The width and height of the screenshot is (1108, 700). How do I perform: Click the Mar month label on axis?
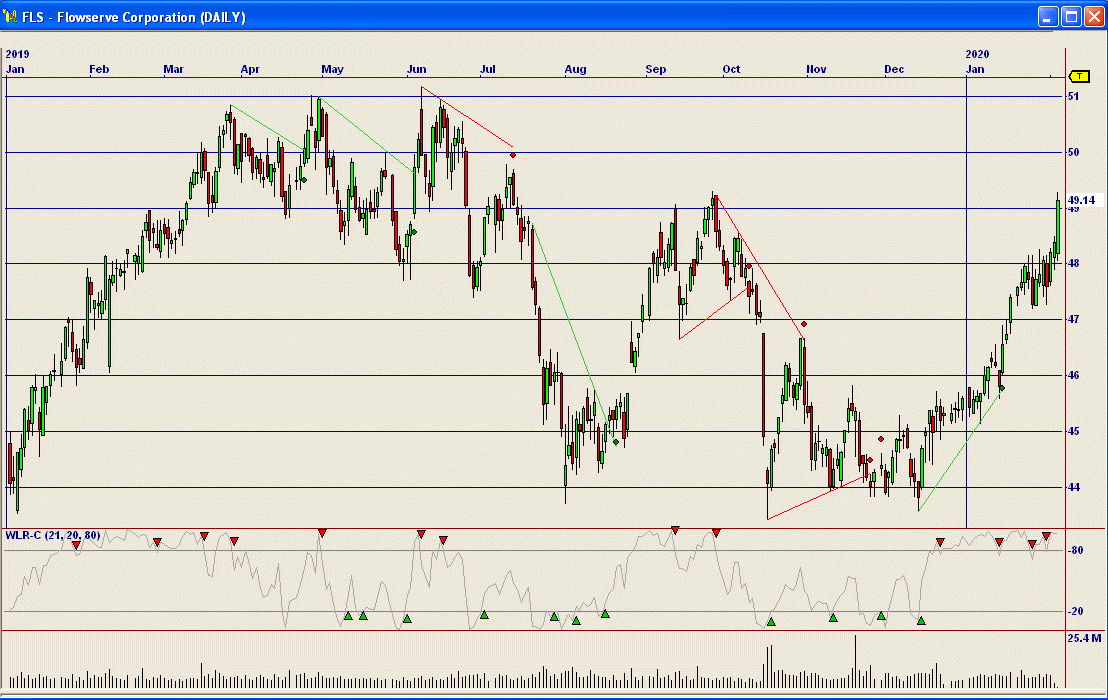[173, 69]
